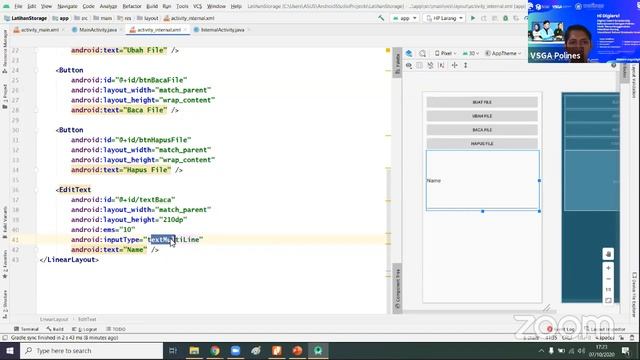This screenshot has height=360, width=640.
Task: Open the VCS menu
Action: pyautogui.click(x=198, y=6)
